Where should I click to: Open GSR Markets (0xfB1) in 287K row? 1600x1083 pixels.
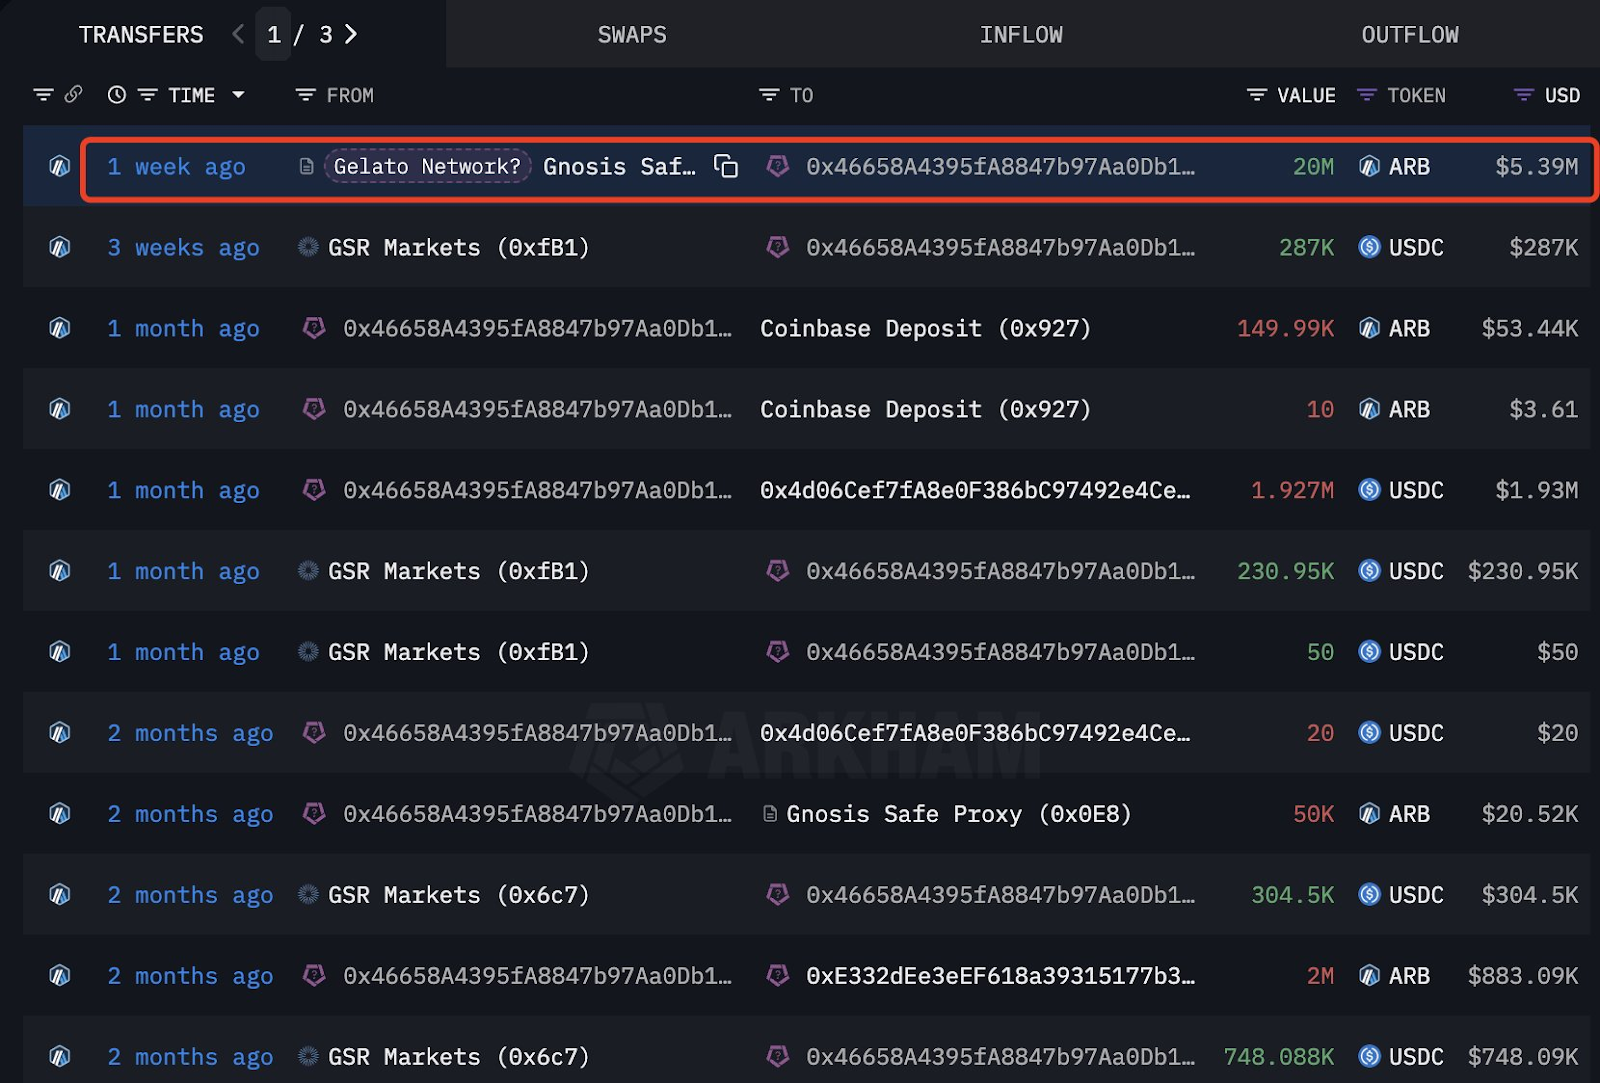click(x=459, y=248)
